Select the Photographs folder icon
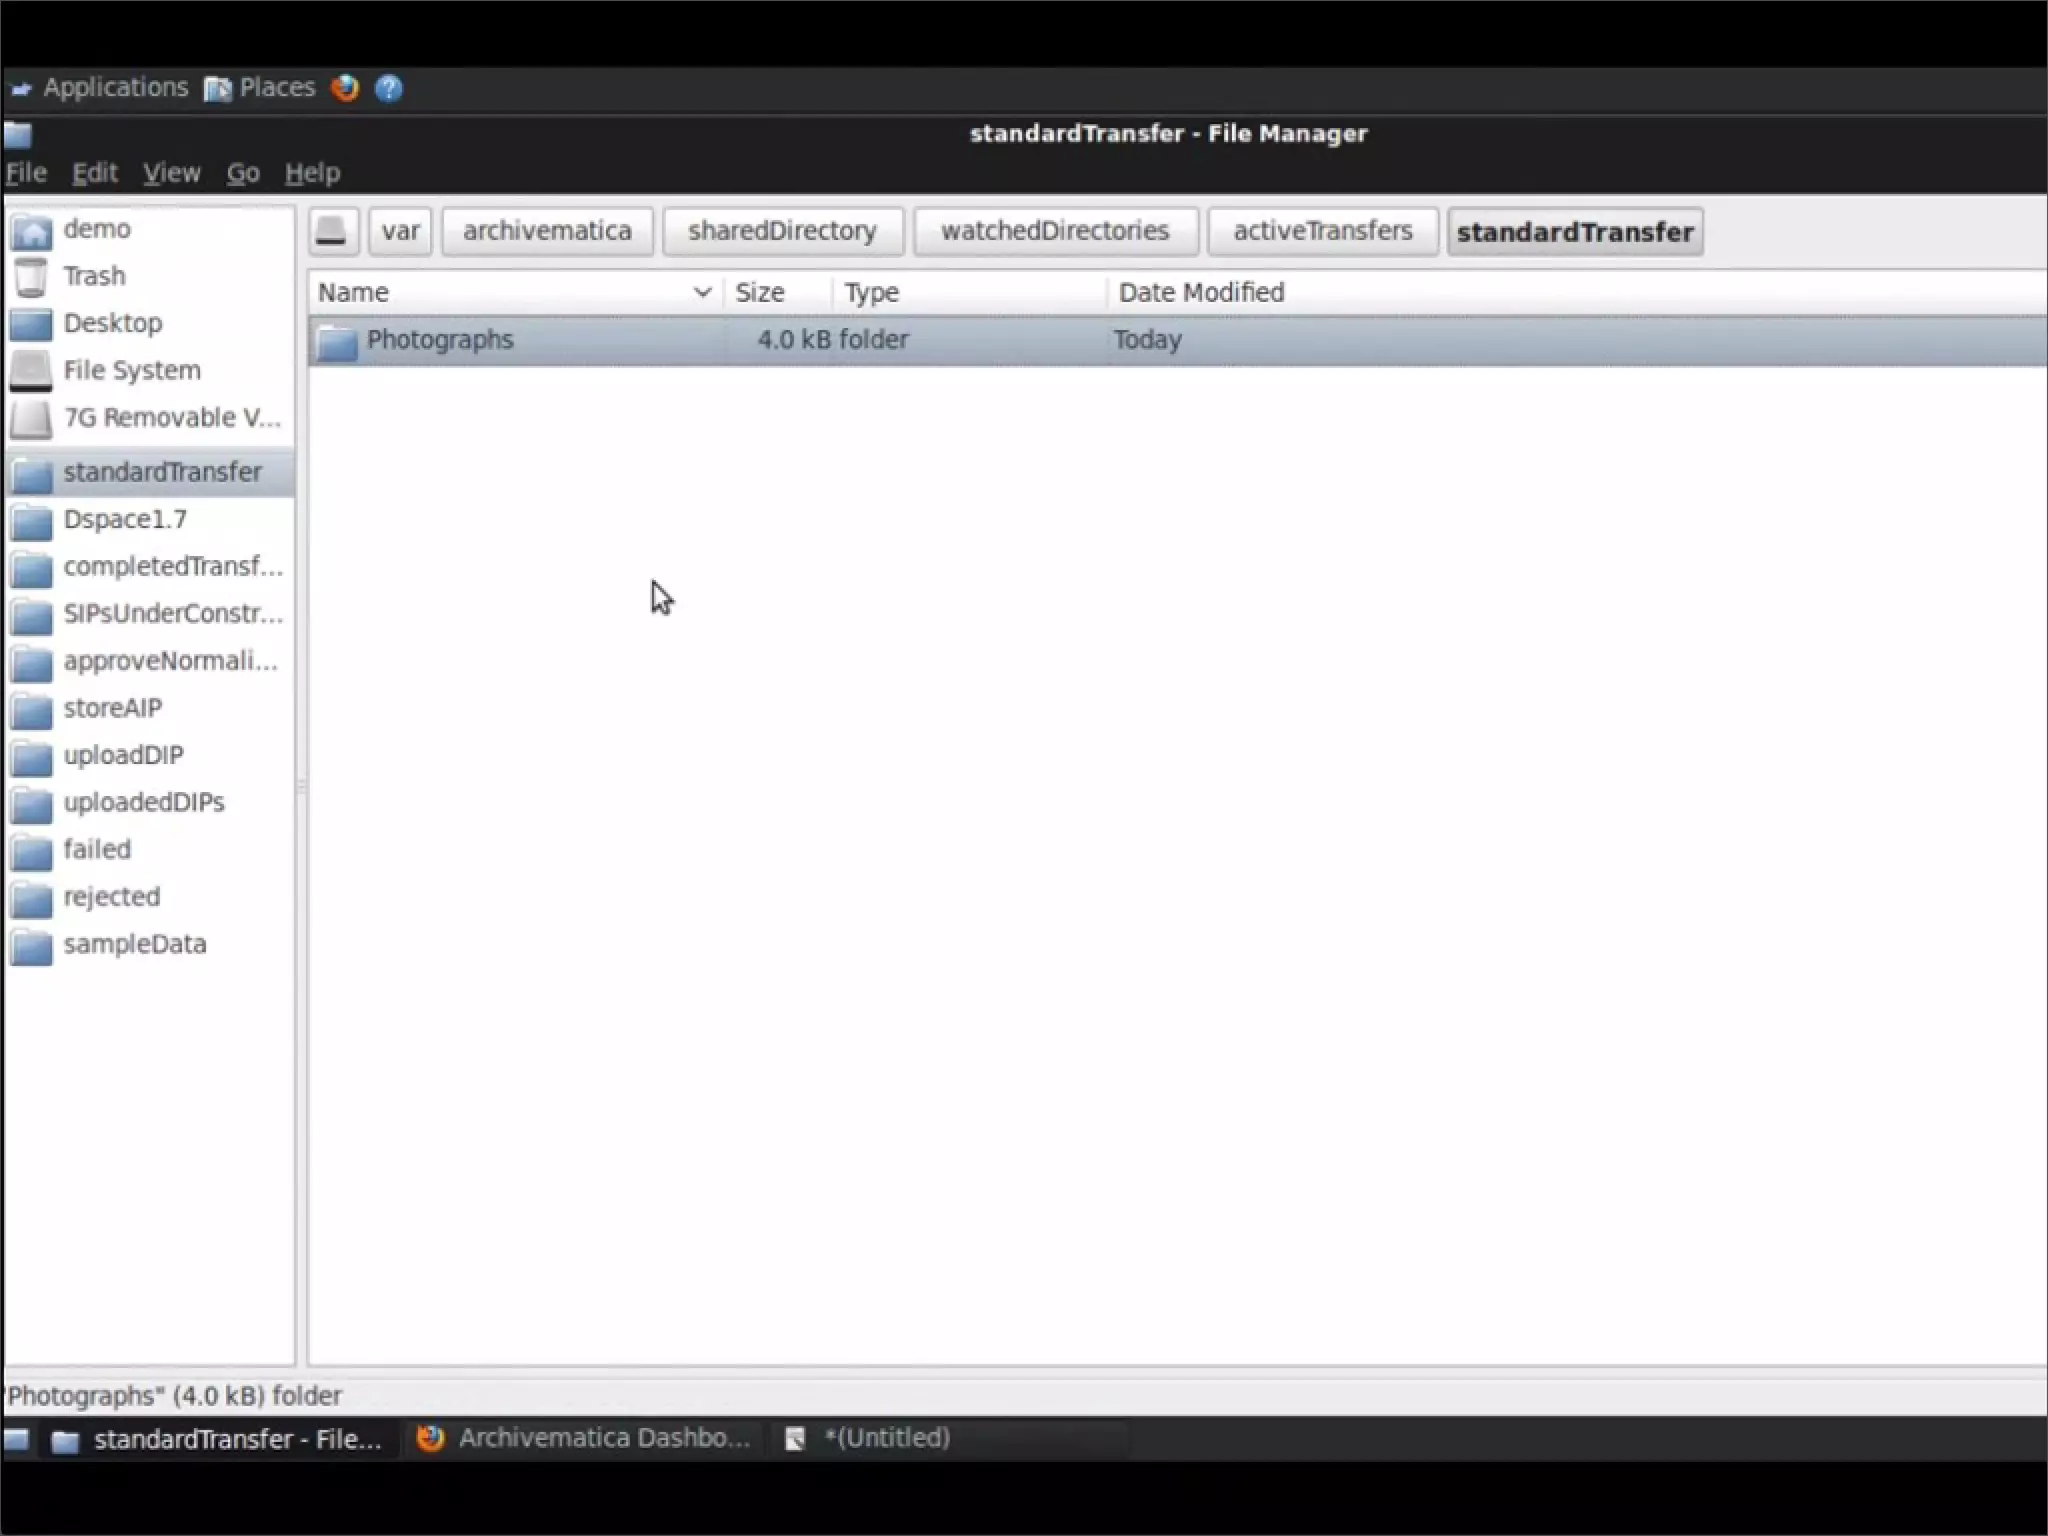The width and height of the screenshot is (2048, 1536). pyautogui.click(x=337, y=341)
